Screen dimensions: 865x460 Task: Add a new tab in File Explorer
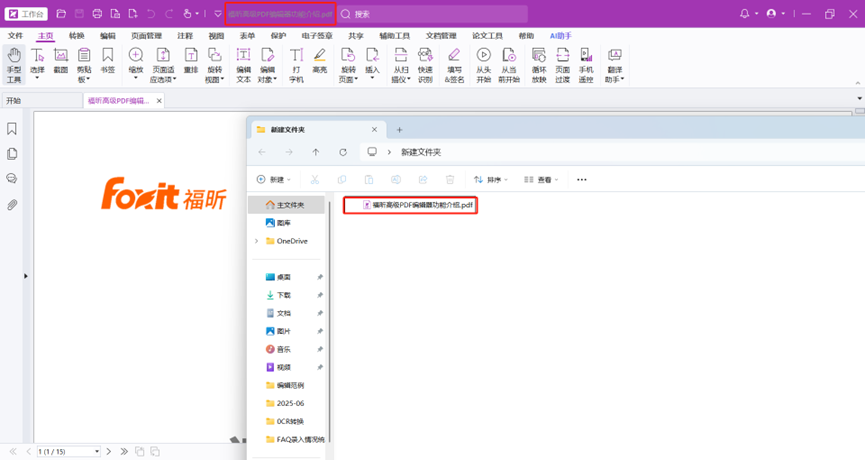point(399,130)
